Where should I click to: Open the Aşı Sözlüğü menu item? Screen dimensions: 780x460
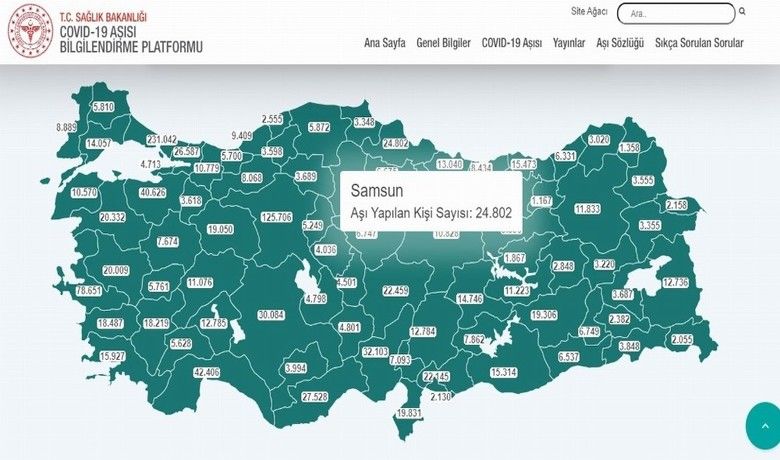[620, 43]
